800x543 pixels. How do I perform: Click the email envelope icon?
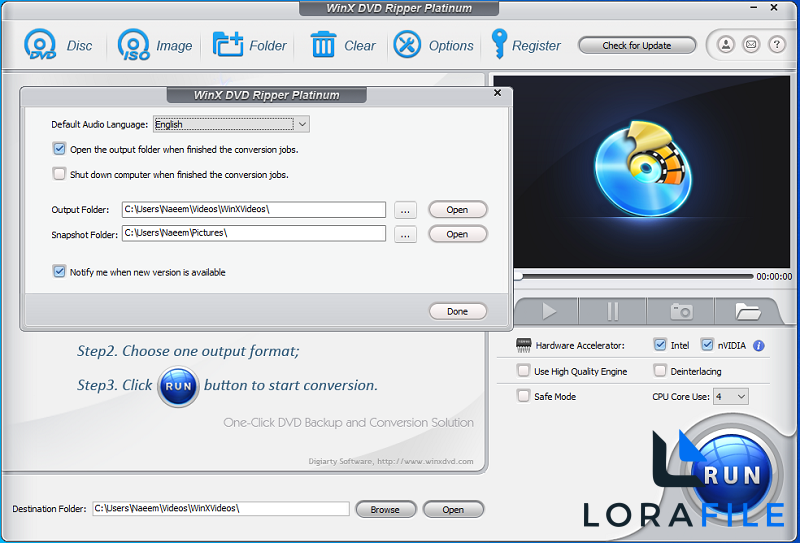point(751,45)
